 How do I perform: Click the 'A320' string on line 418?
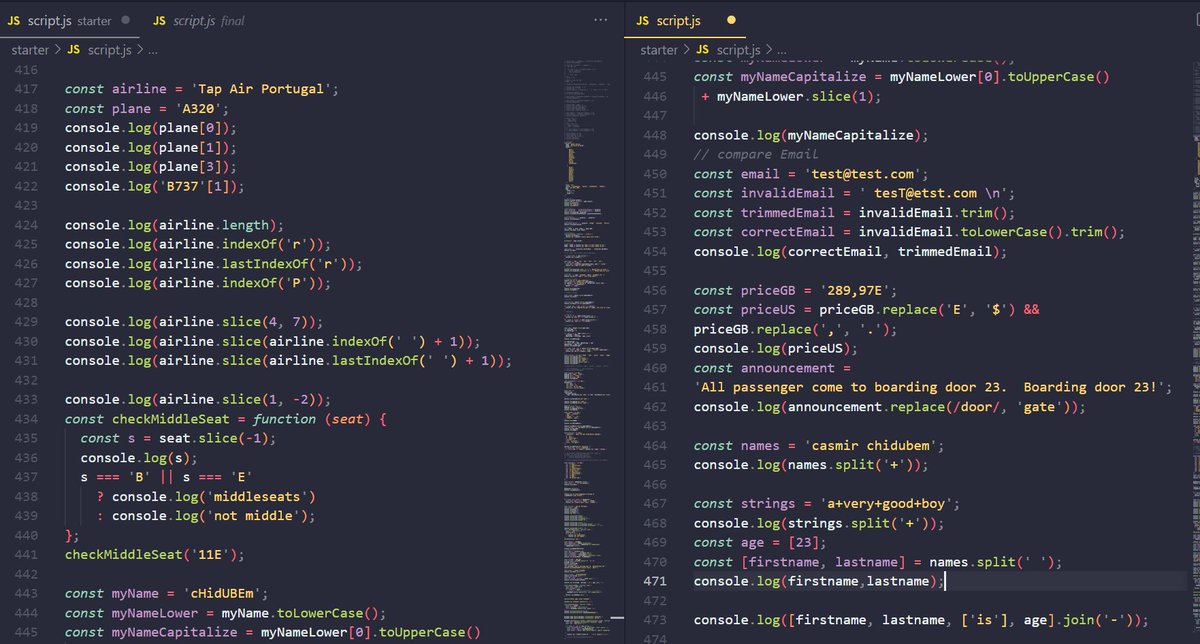(x=200, y=108)
